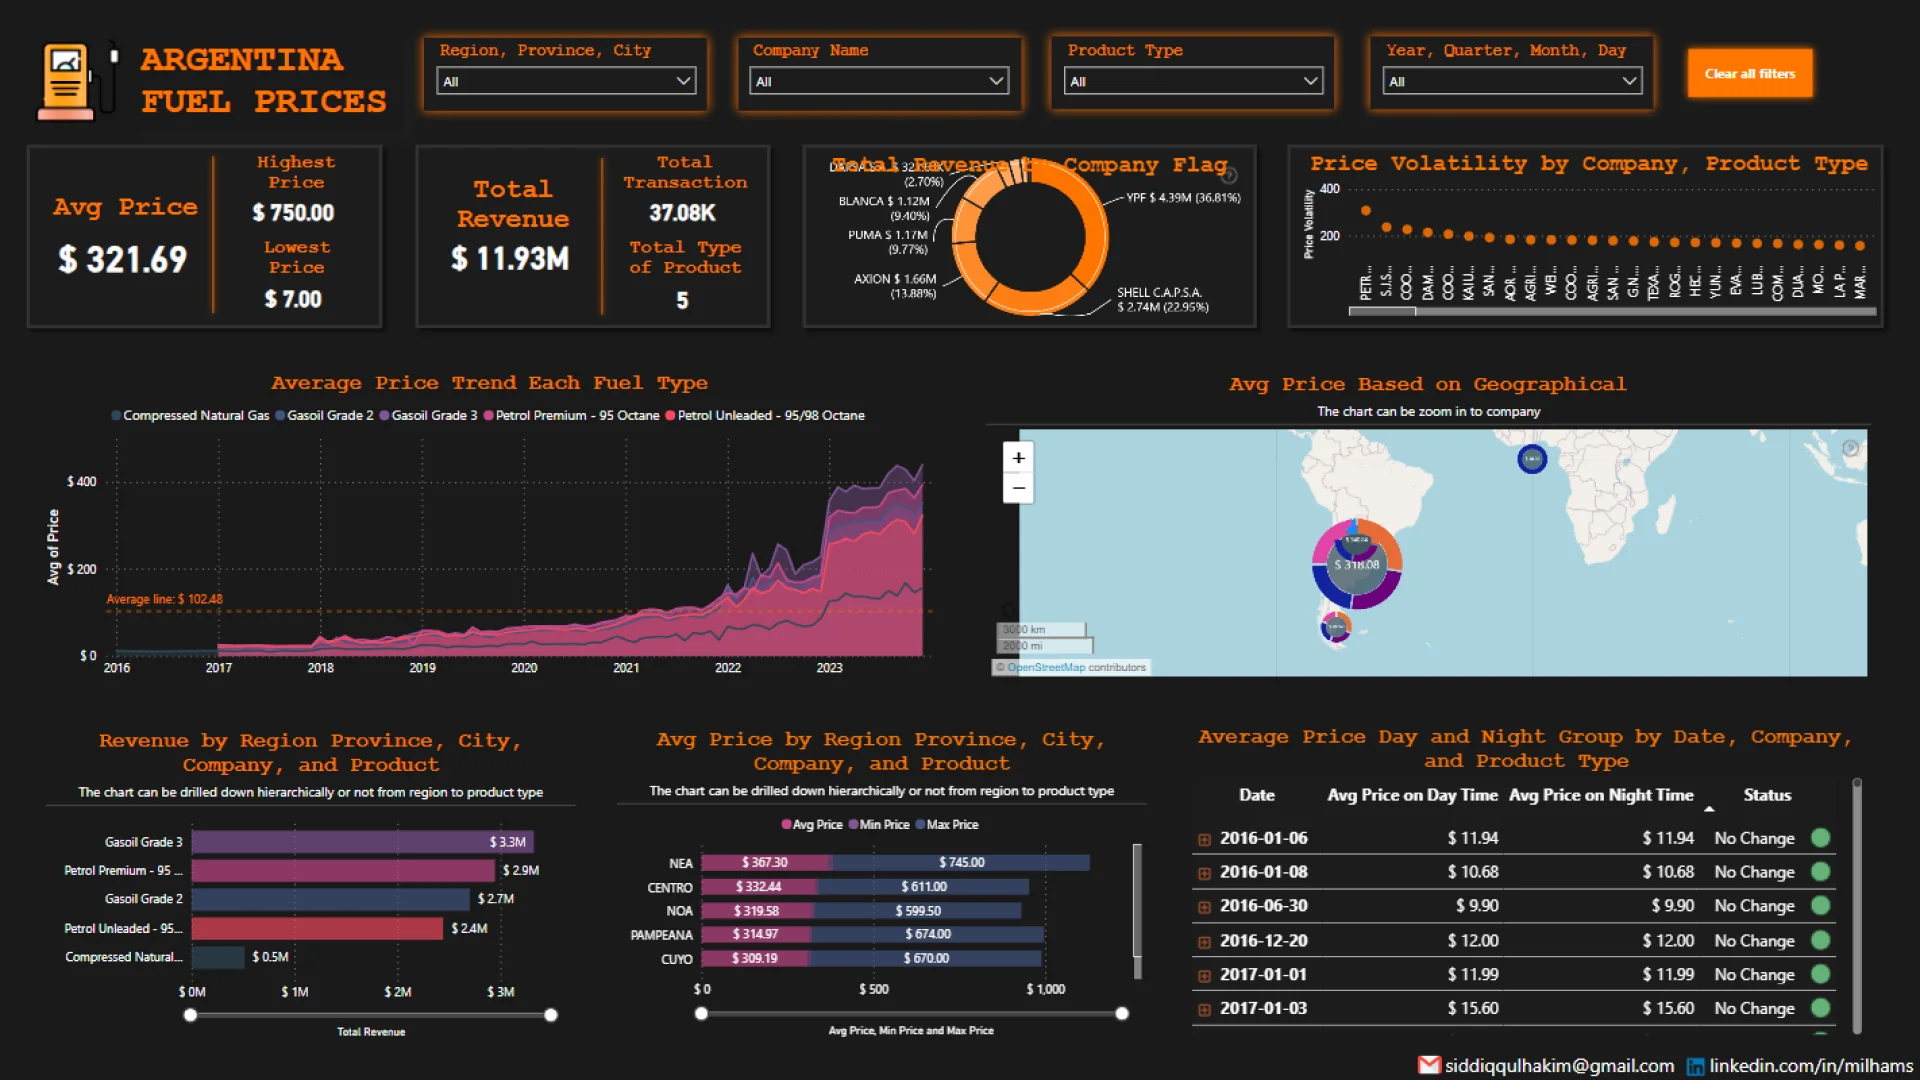Screen dimensions: 1920x1080
Task: Click the Clear all filters button
Action: (1750, 73)
